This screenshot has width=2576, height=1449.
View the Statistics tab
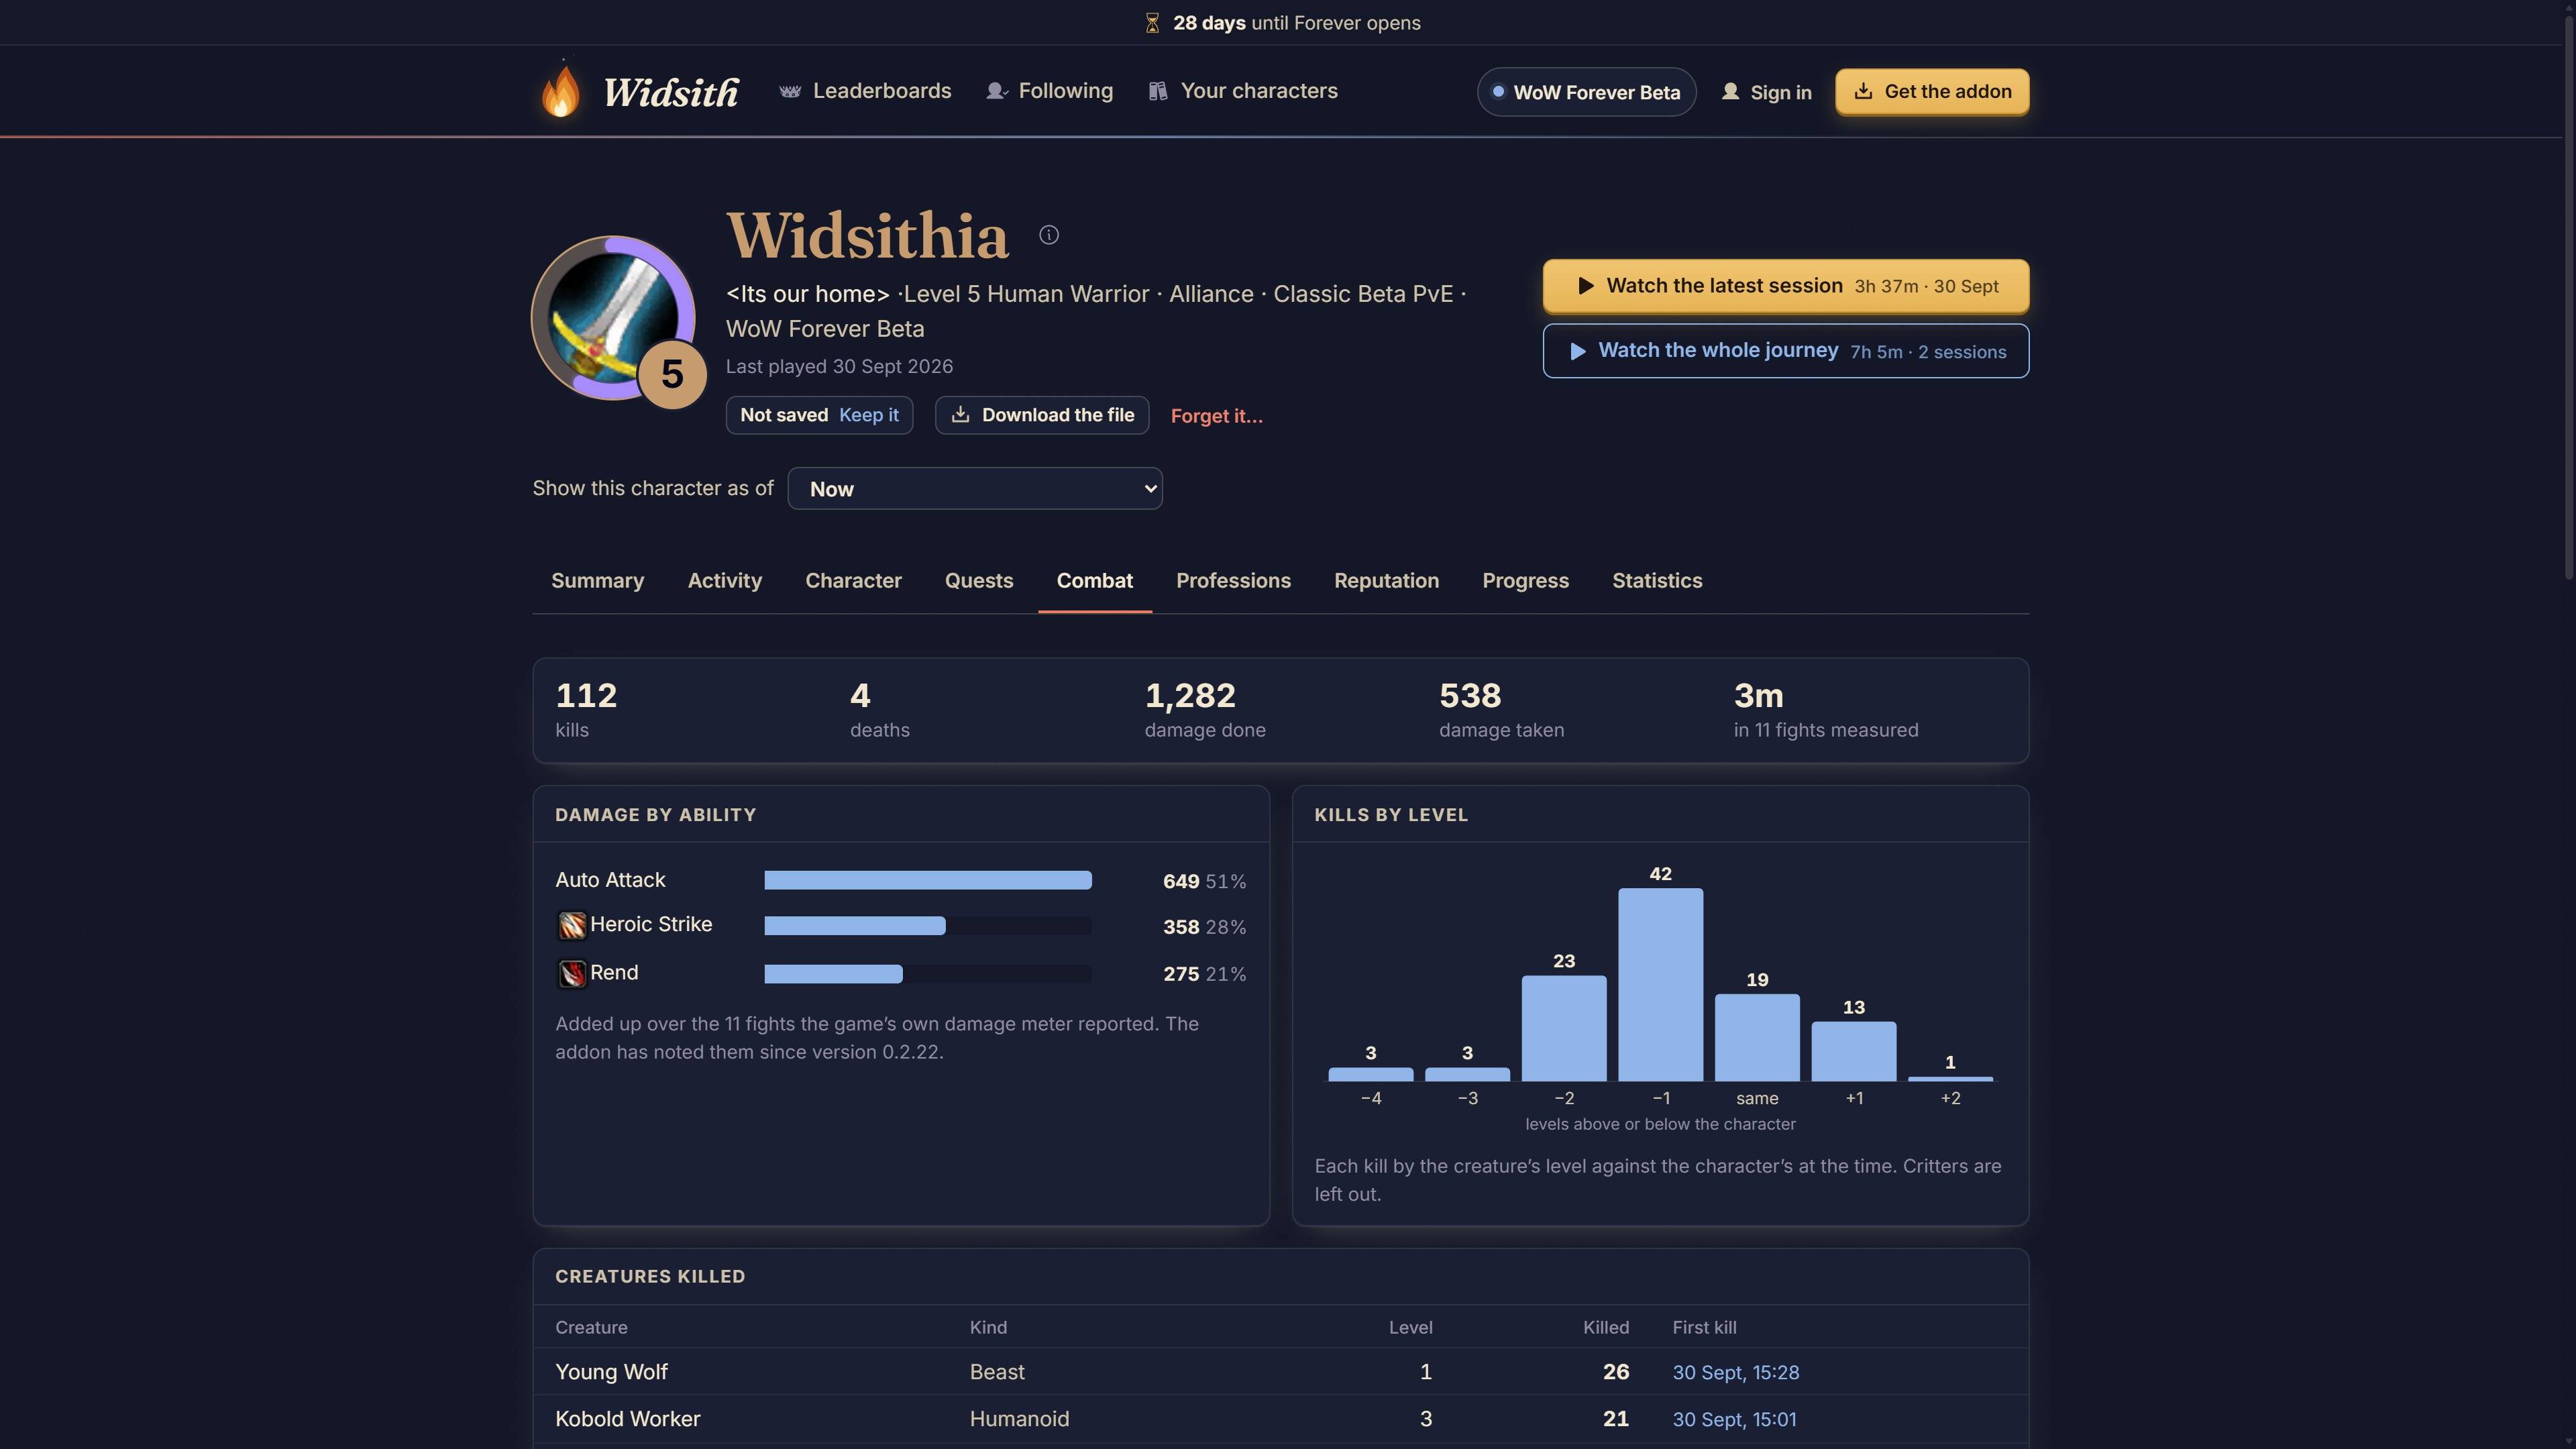pos(1657,581)
